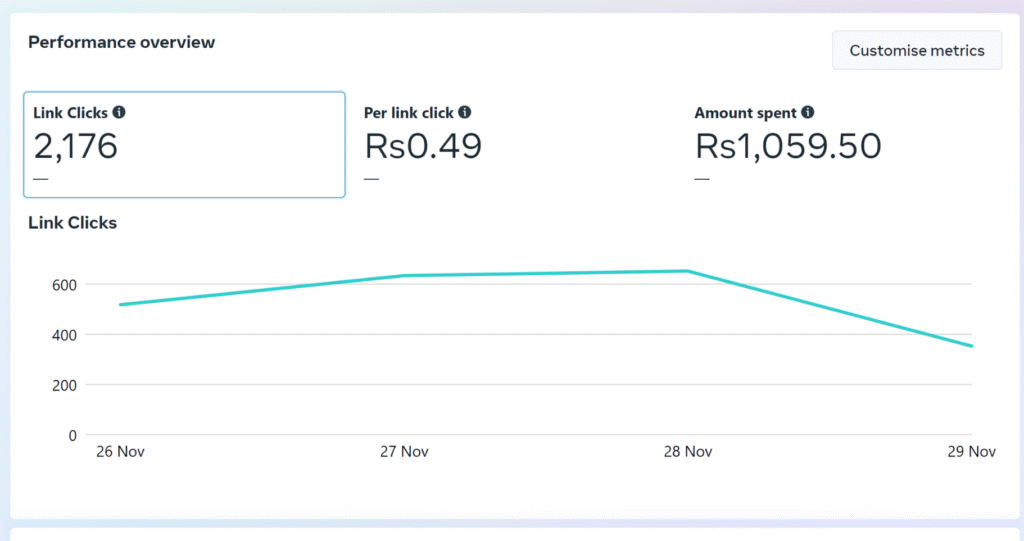Screen dimensions: 1024x541
Task: Click the chart line end at 29 Nov
Action: coord(970,346)
